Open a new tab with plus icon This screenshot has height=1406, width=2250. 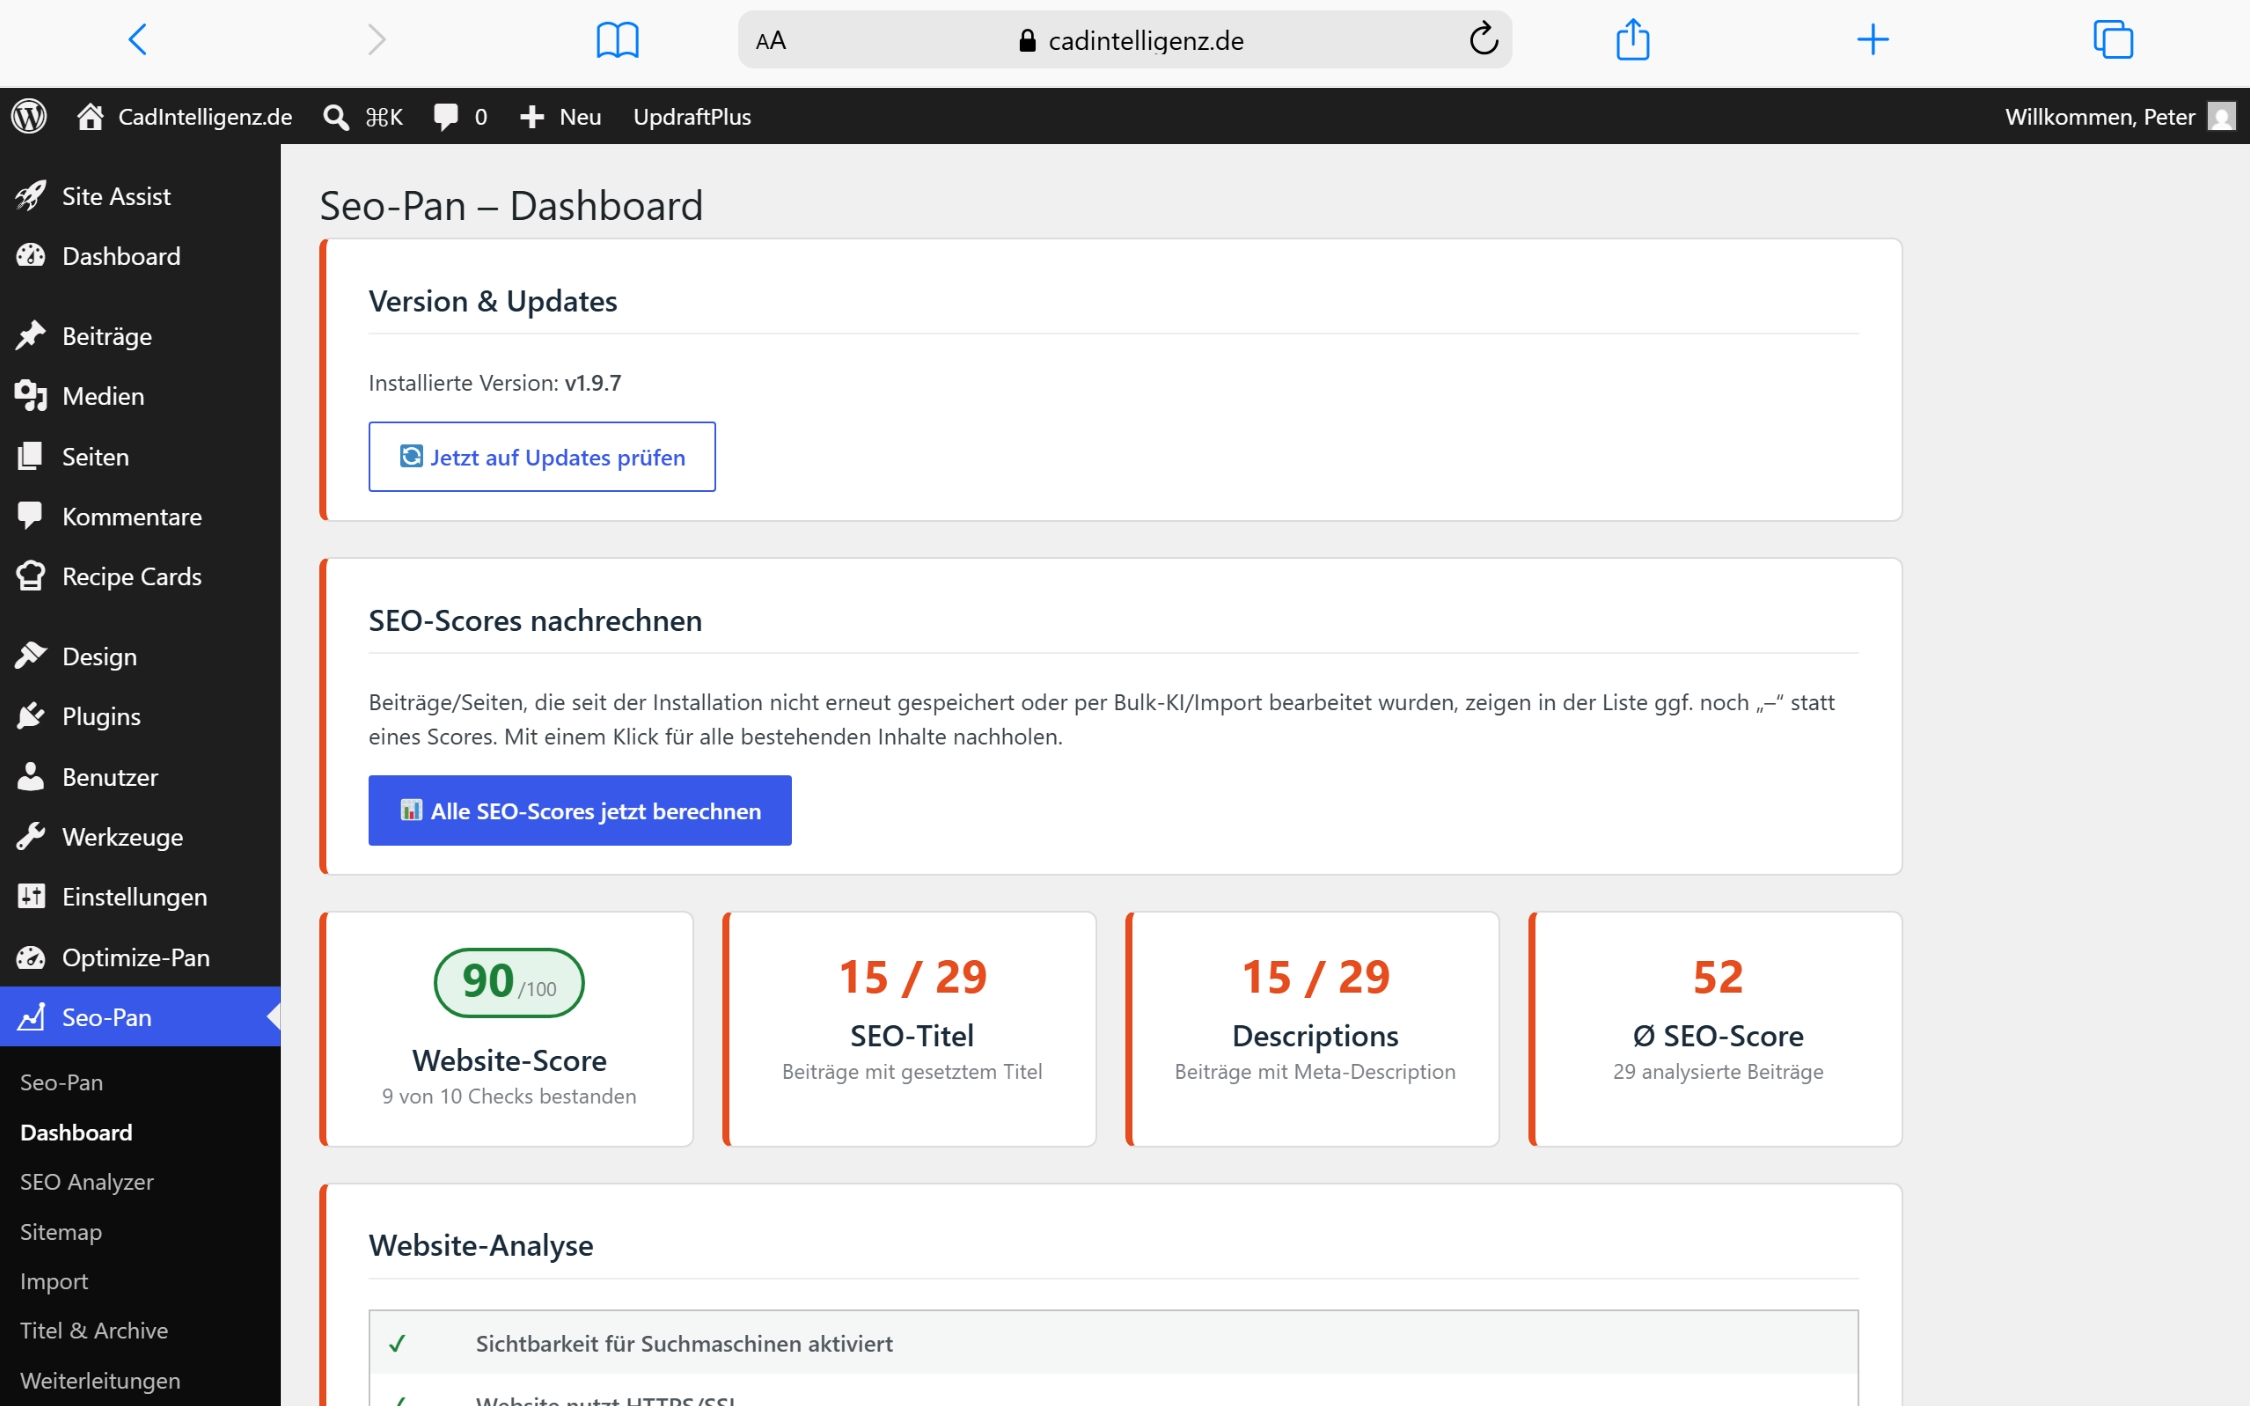tap(1872, 40)
